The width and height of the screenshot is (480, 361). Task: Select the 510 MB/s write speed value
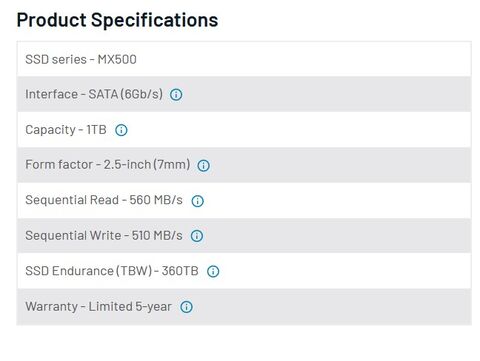click(157, 236)
